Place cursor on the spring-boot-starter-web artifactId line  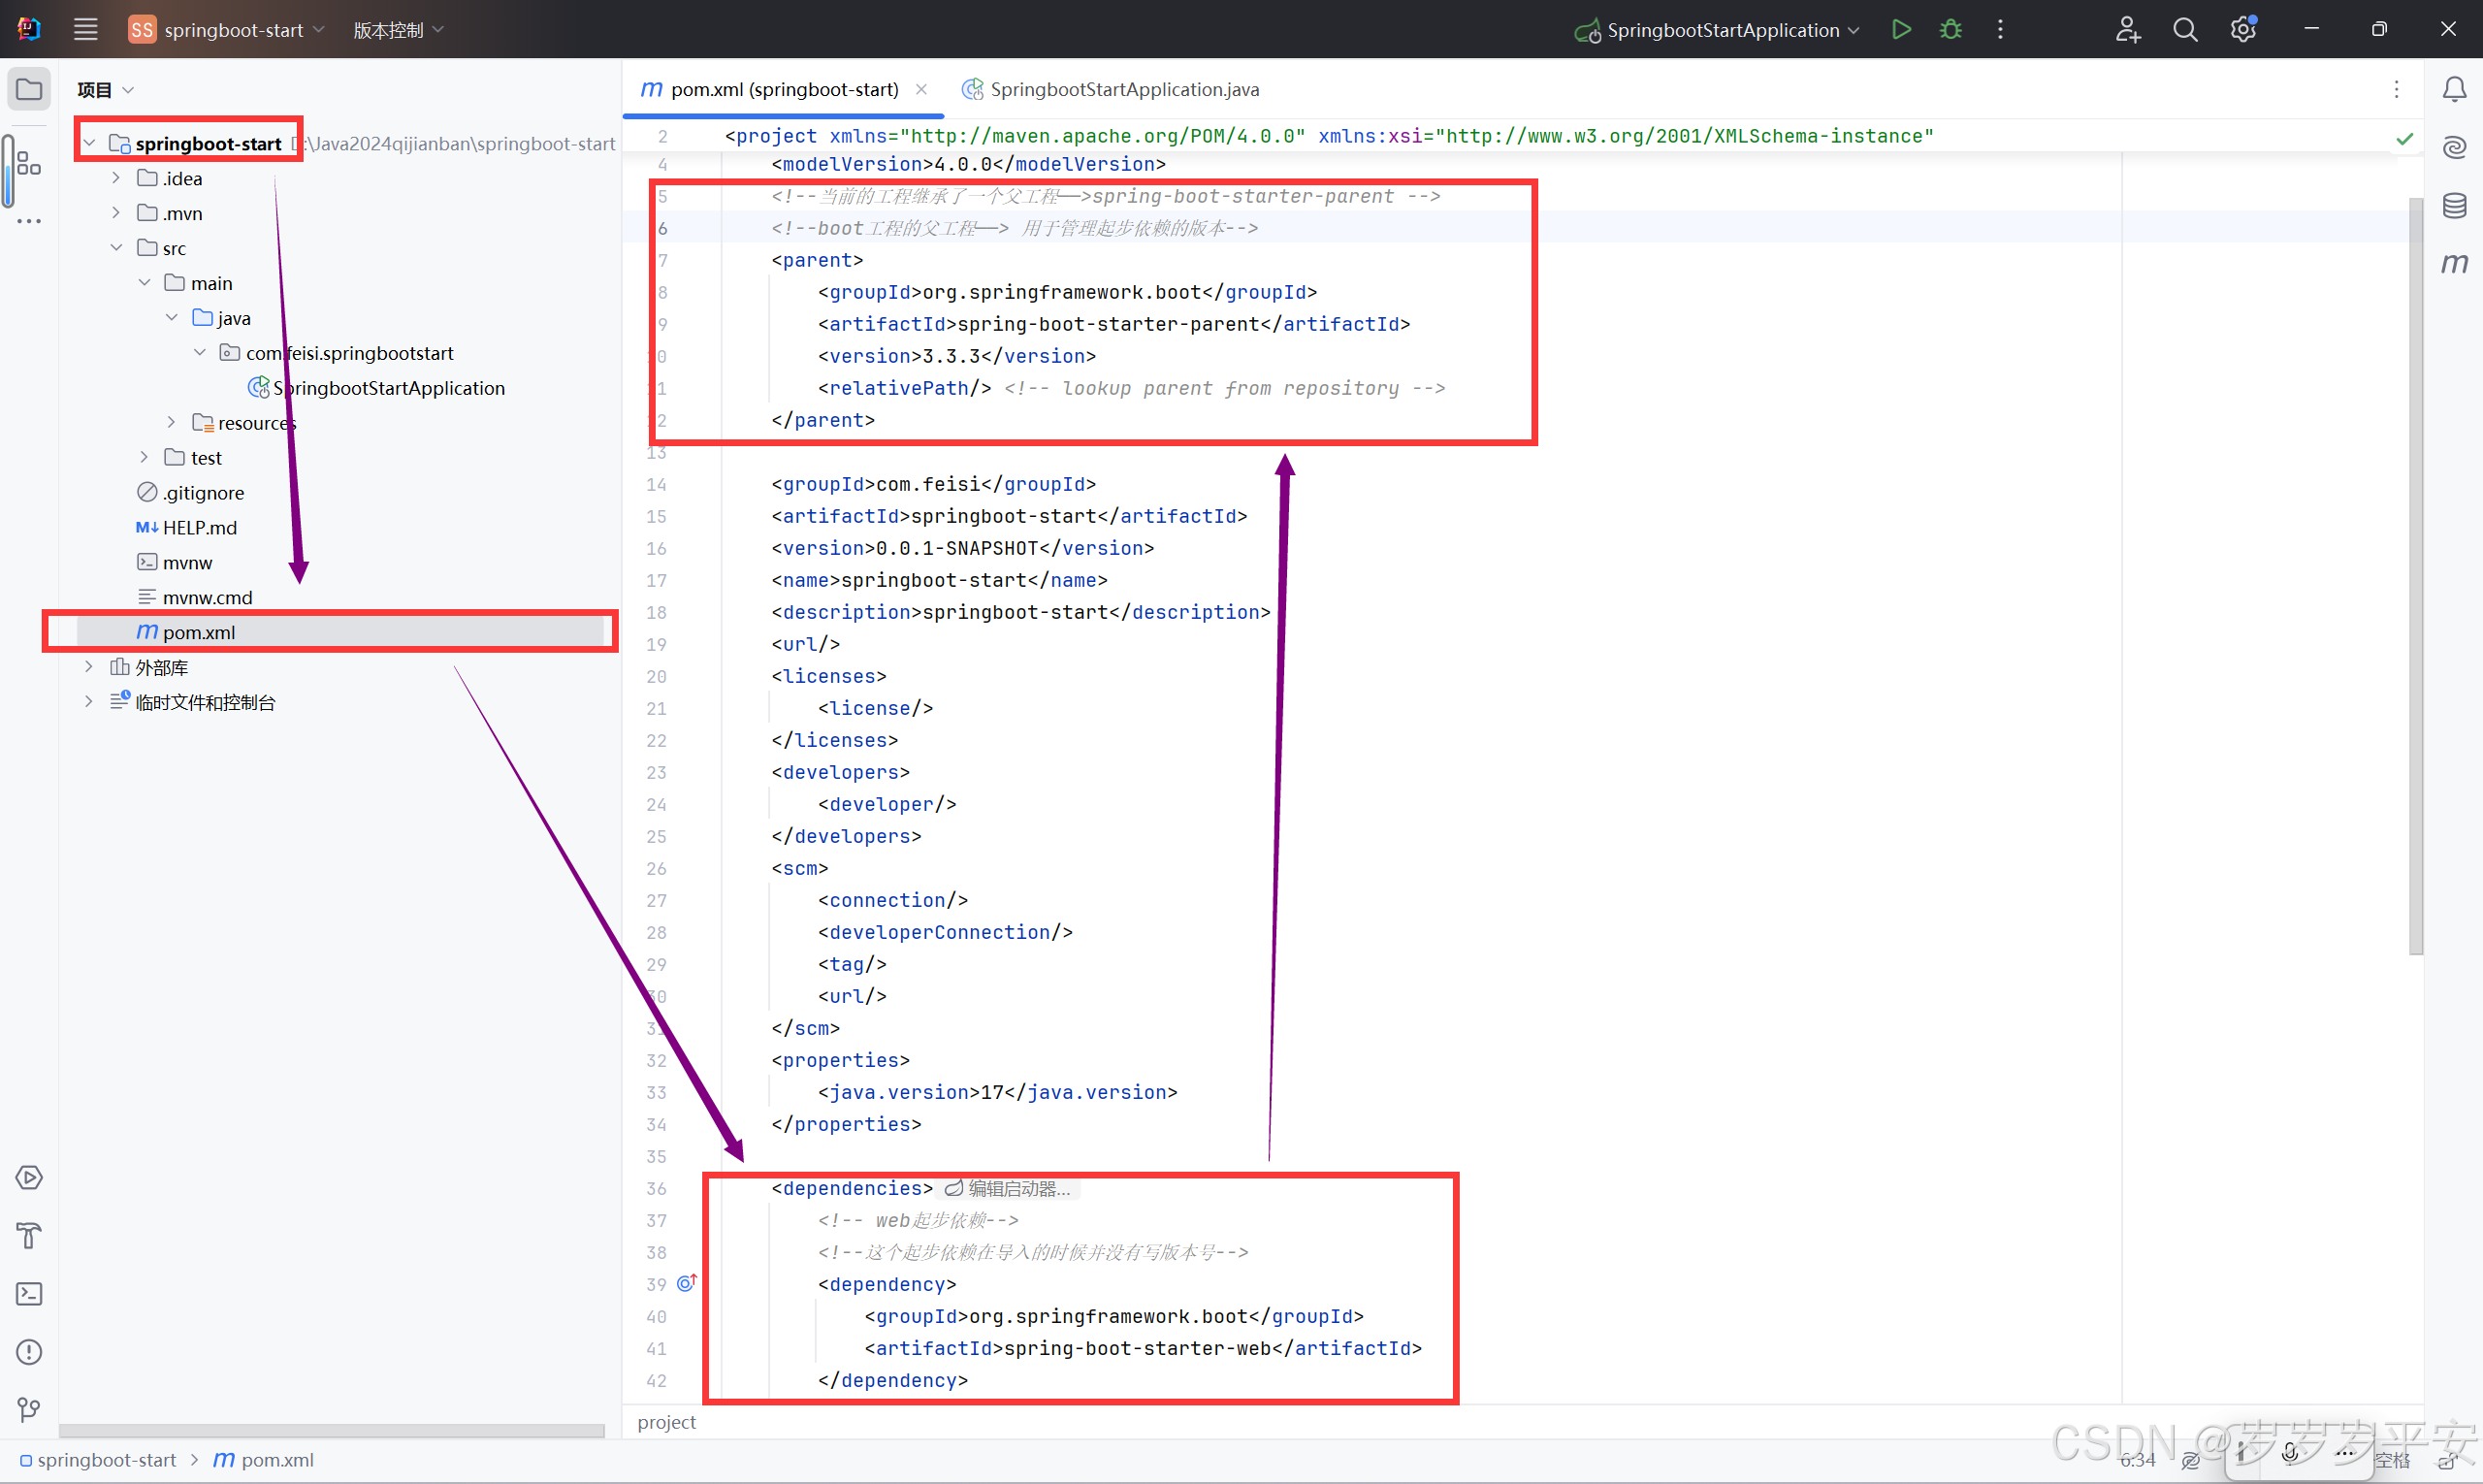(1142, 1348)
